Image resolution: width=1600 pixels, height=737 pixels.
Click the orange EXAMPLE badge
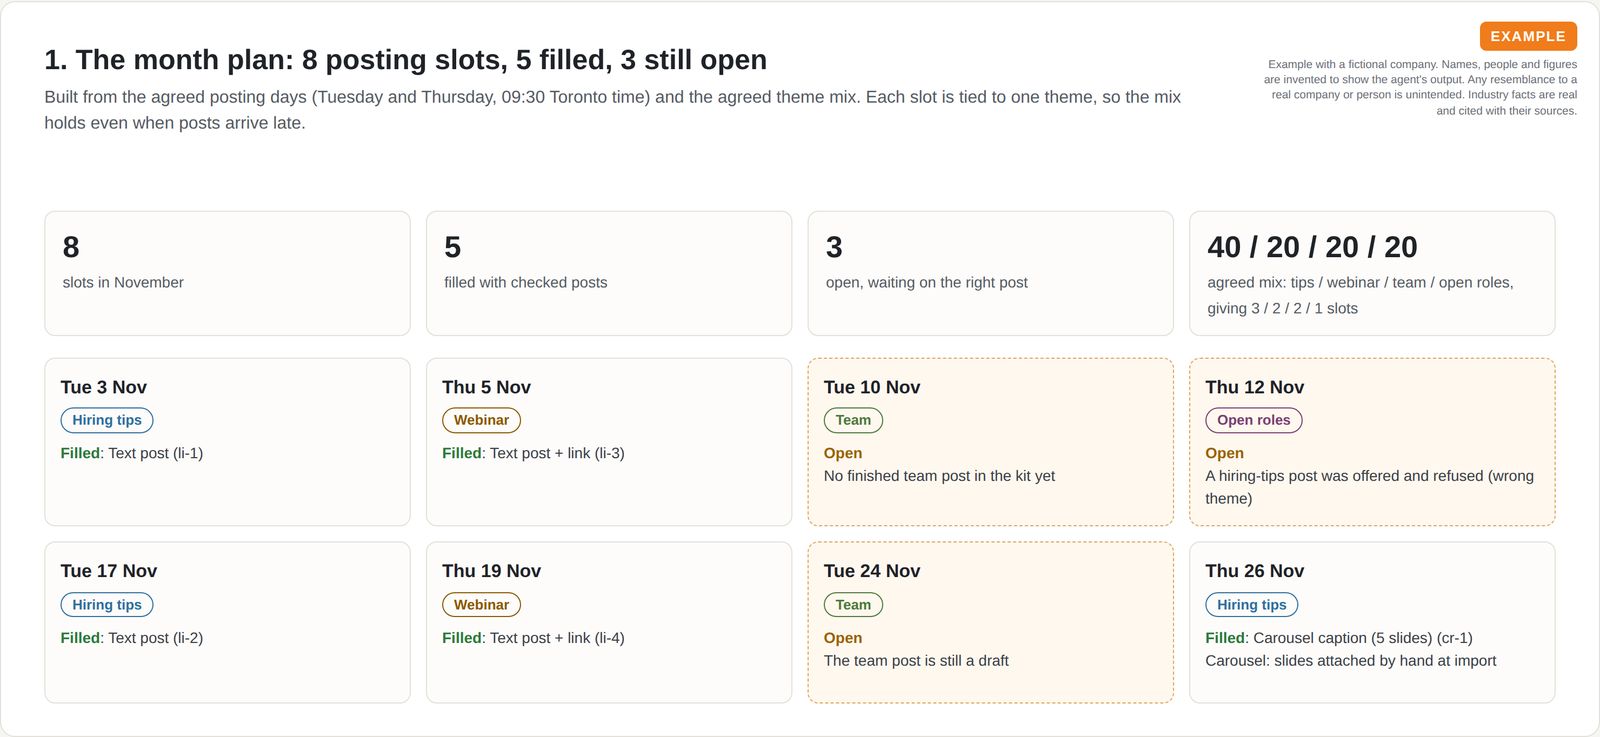click(x=1528, y=36)
